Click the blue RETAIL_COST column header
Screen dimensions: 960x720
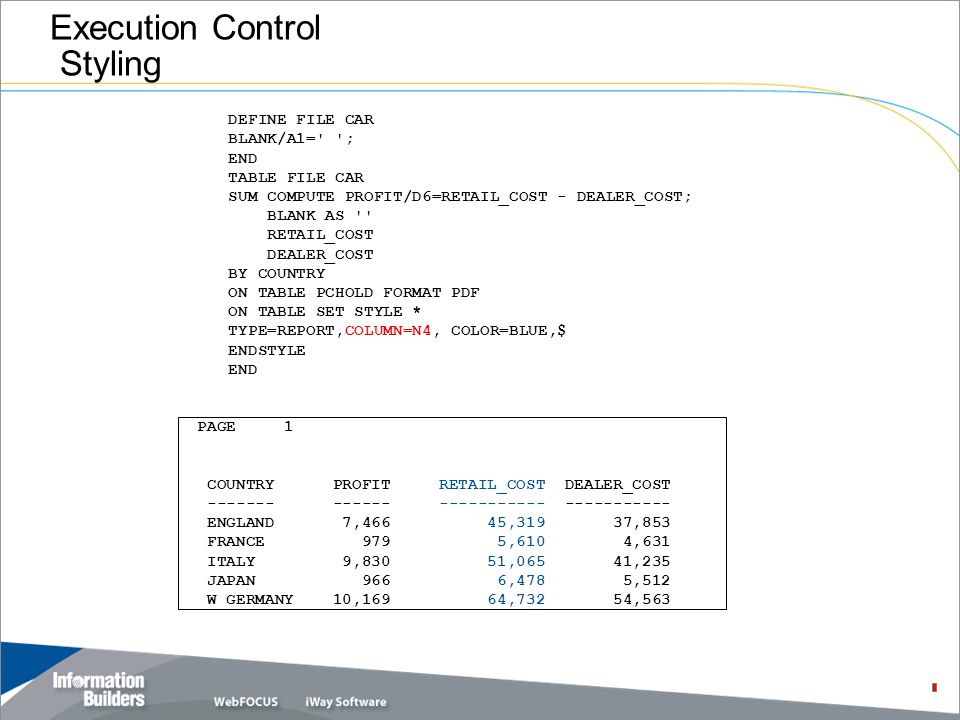[x=492, y=484]
